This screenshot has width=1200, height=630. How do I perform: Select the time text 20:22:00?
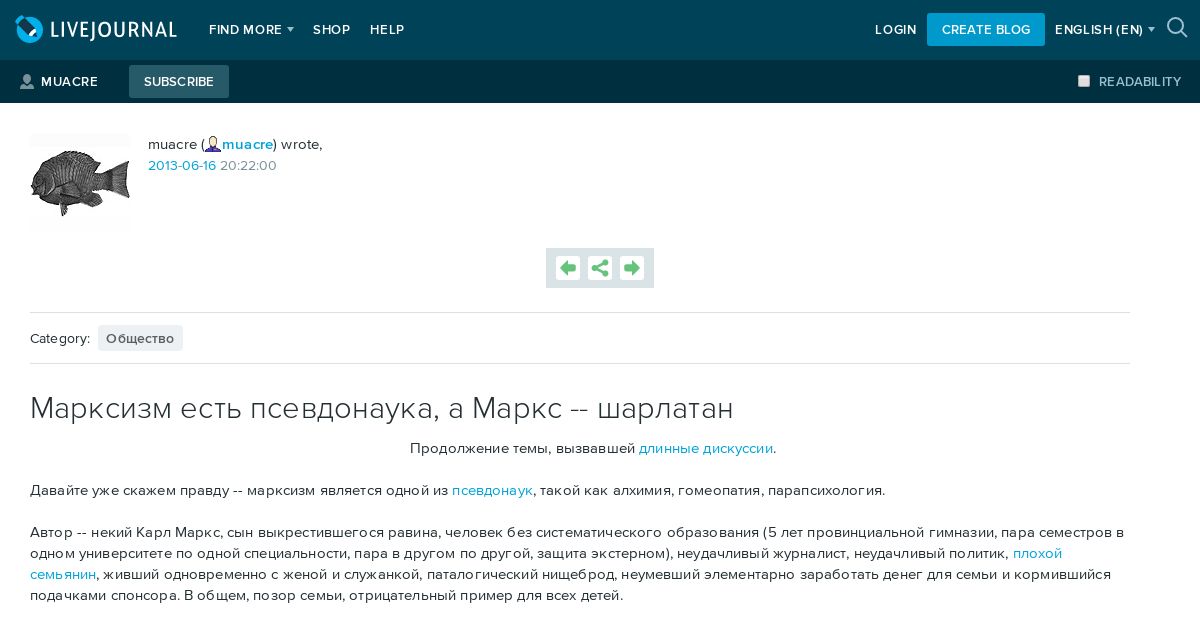[x=248, y=166]
